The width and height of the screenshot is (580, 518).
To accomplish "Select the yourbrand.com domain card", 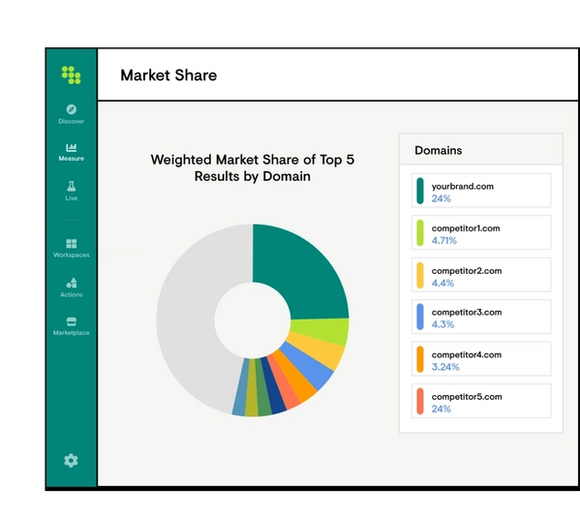I will point(481,191).
